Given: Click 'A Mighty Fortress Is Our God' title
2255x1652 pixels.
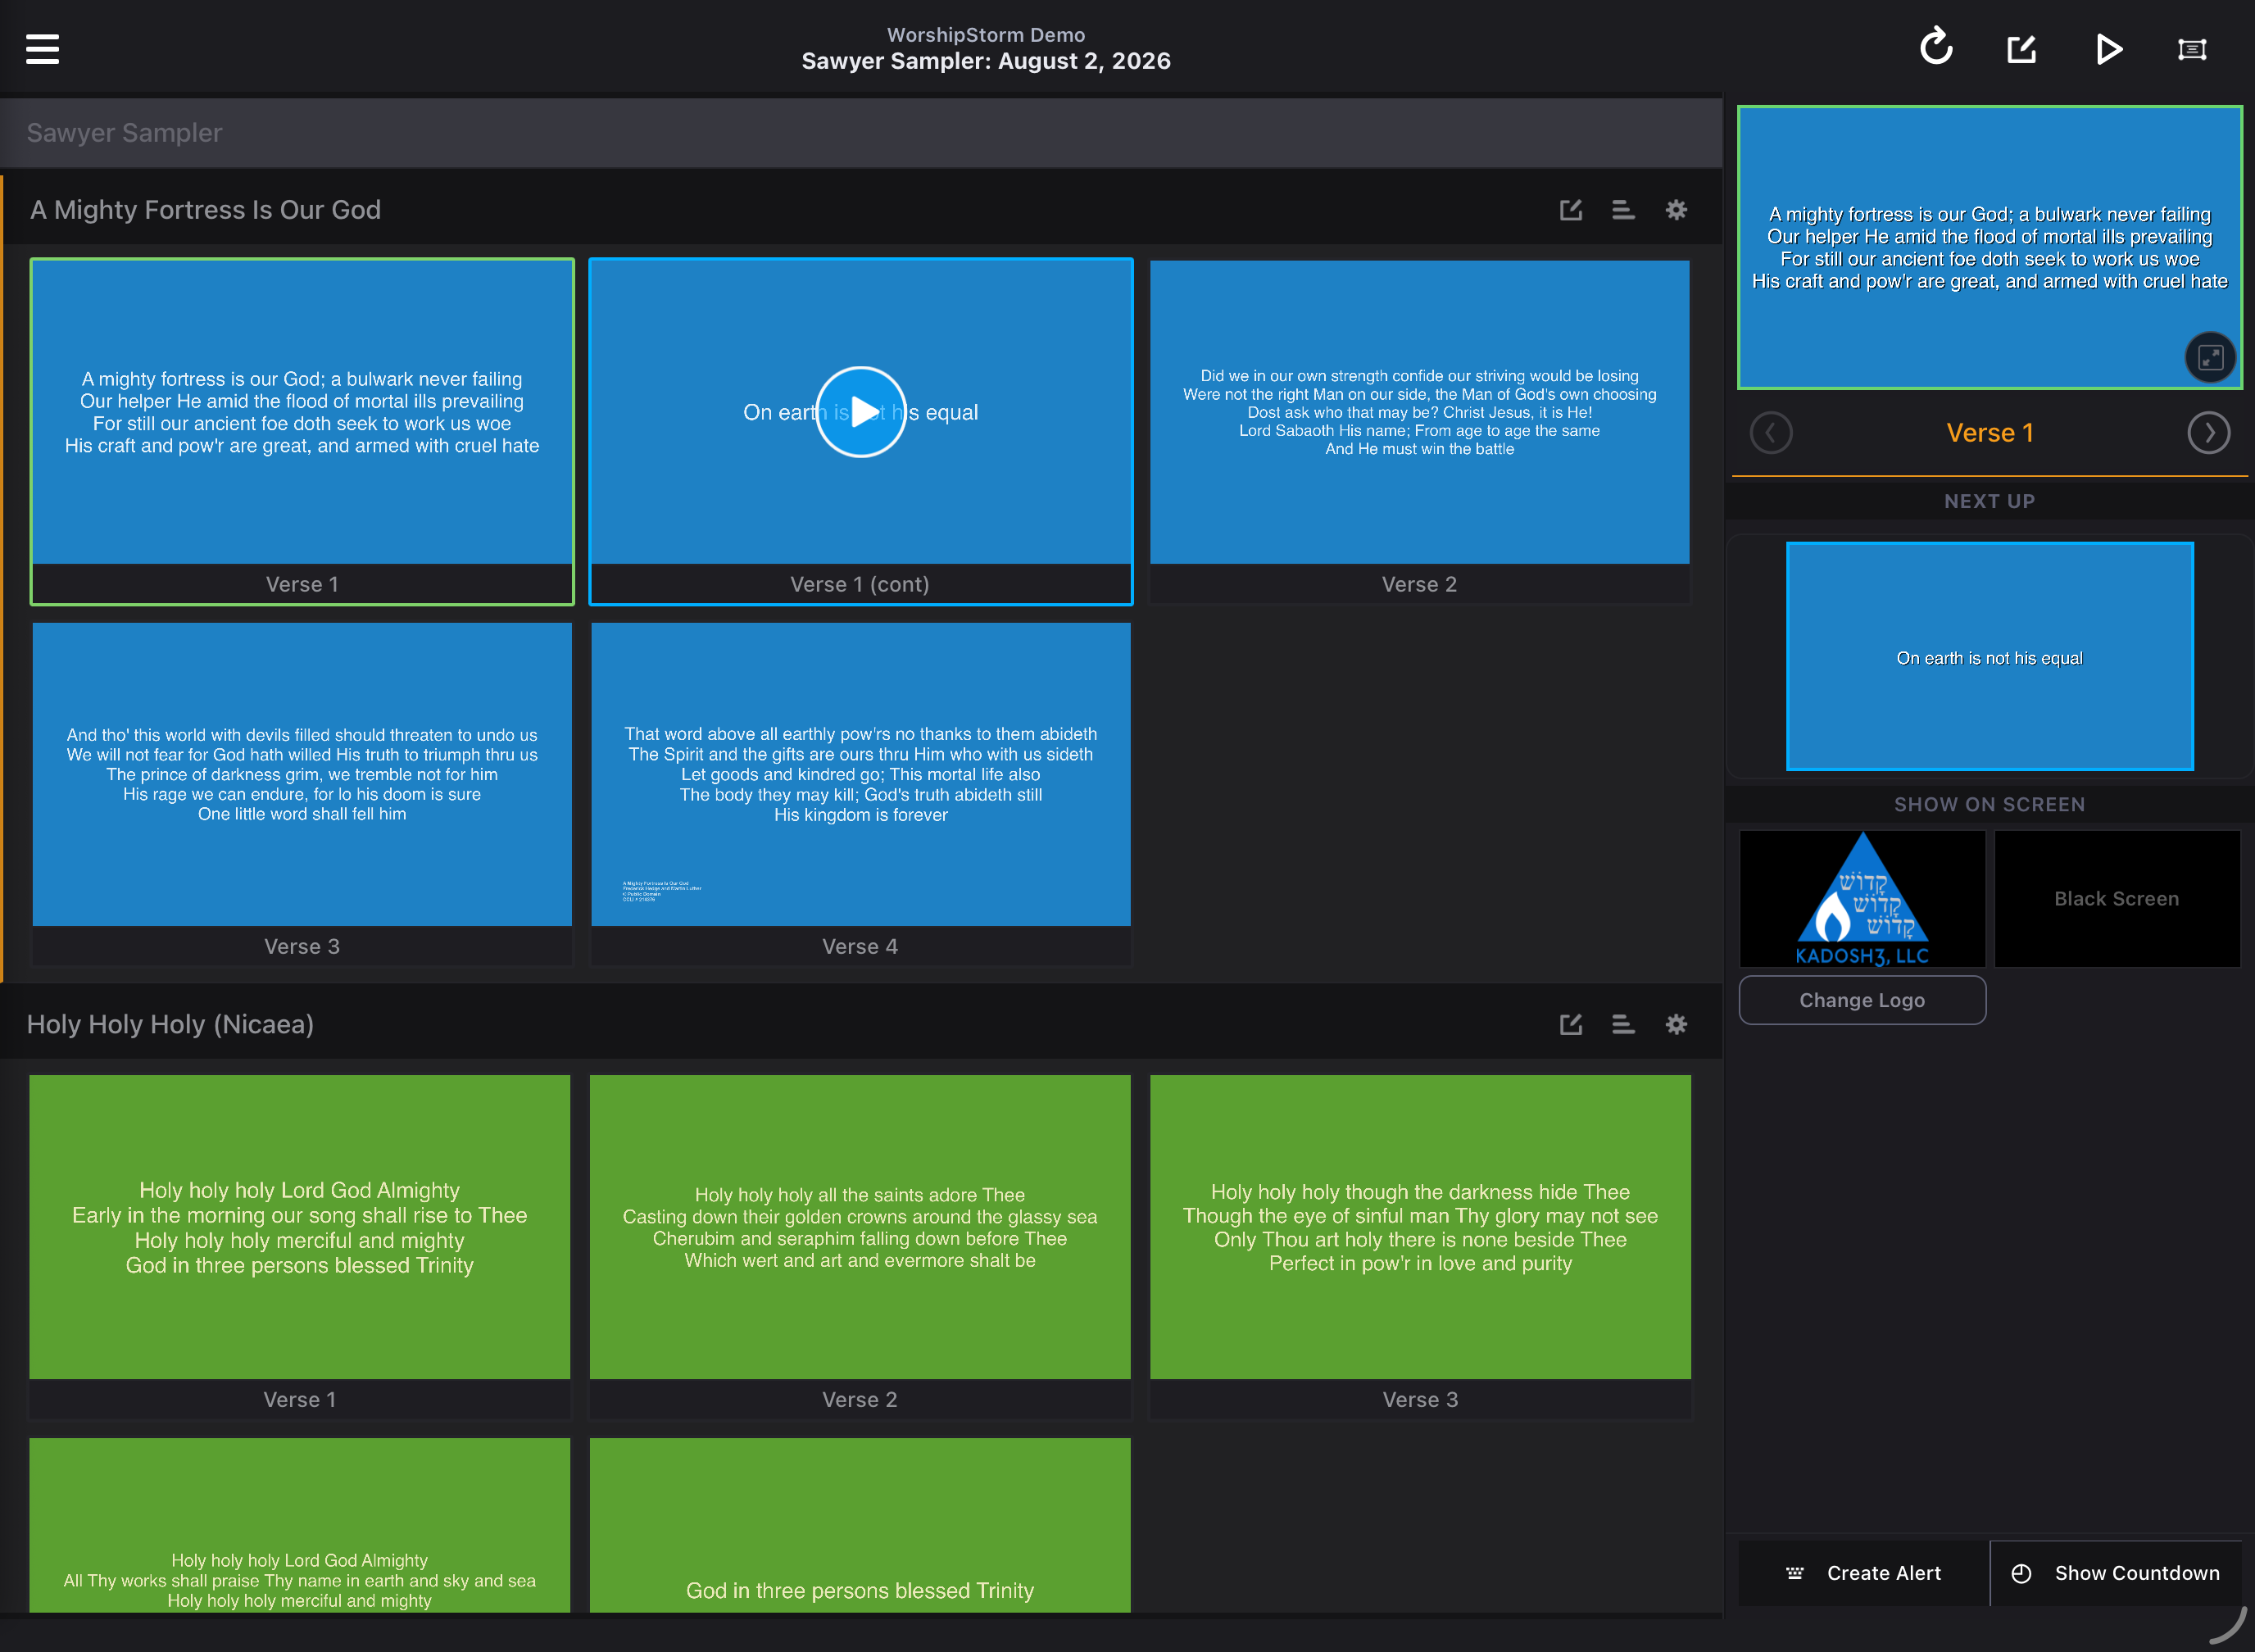Looking at the screenshot, I should (205, 209).
